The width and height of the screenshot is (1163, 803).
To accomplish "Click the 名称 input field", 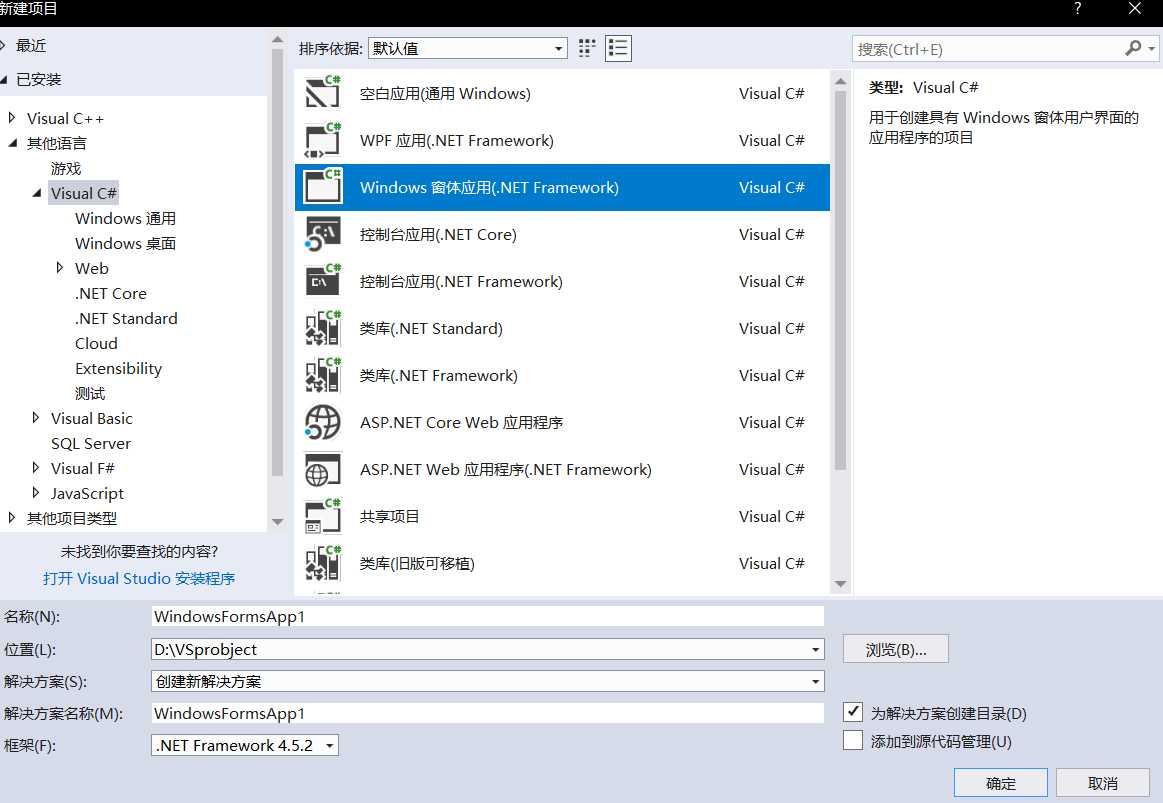I will pyautogui.click(x=487, y=616).
